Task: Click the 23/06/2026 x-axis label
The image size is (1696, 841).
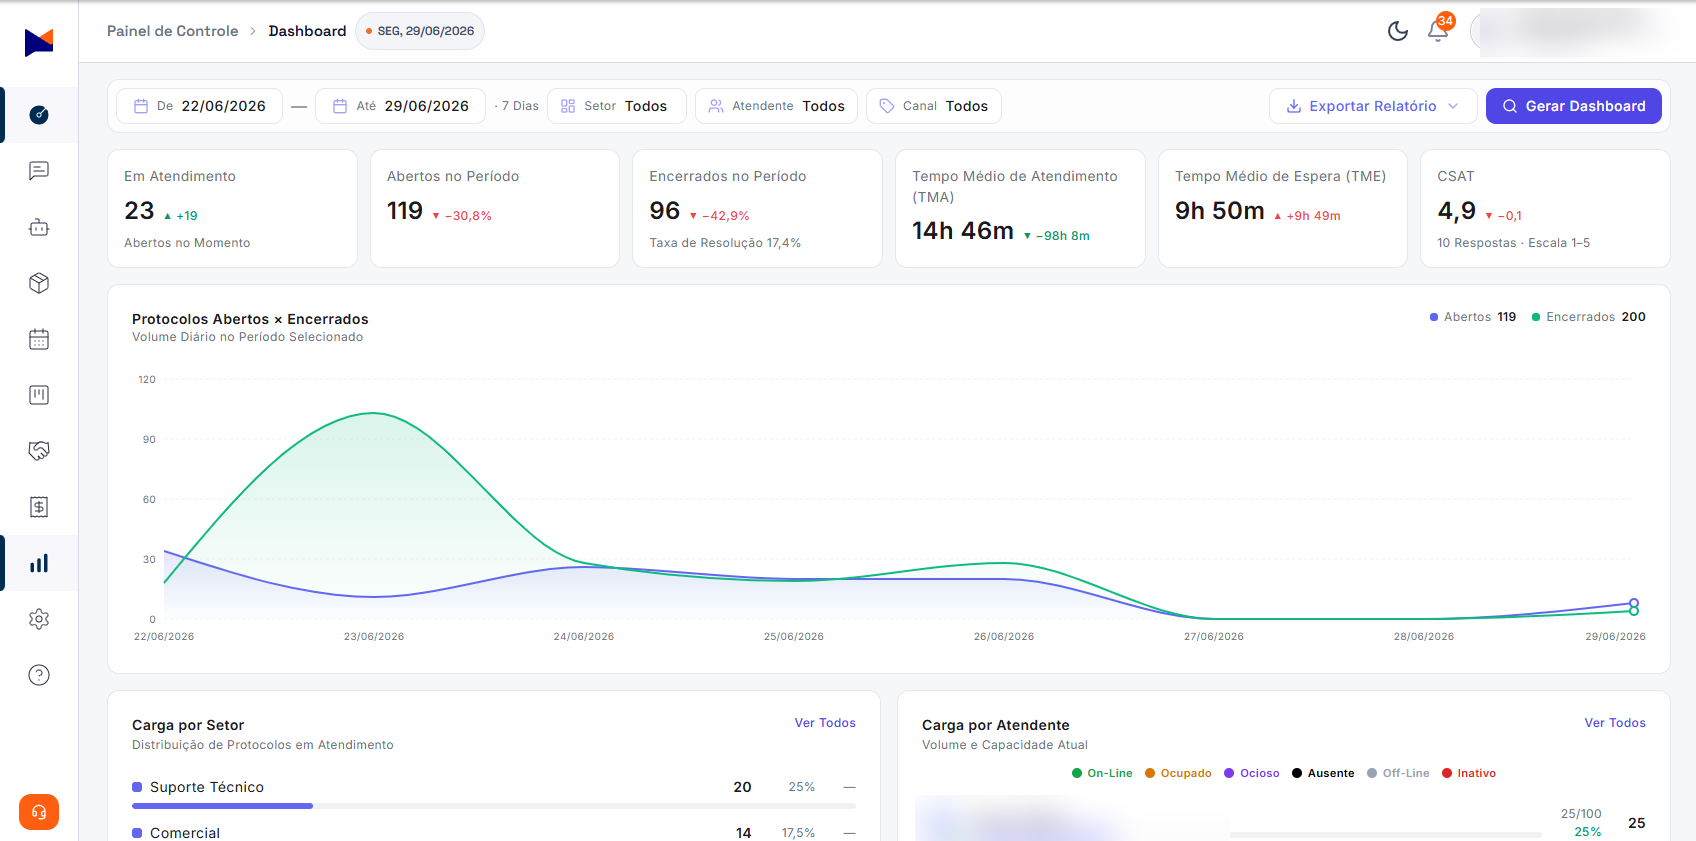Action: tap(374, 636)
